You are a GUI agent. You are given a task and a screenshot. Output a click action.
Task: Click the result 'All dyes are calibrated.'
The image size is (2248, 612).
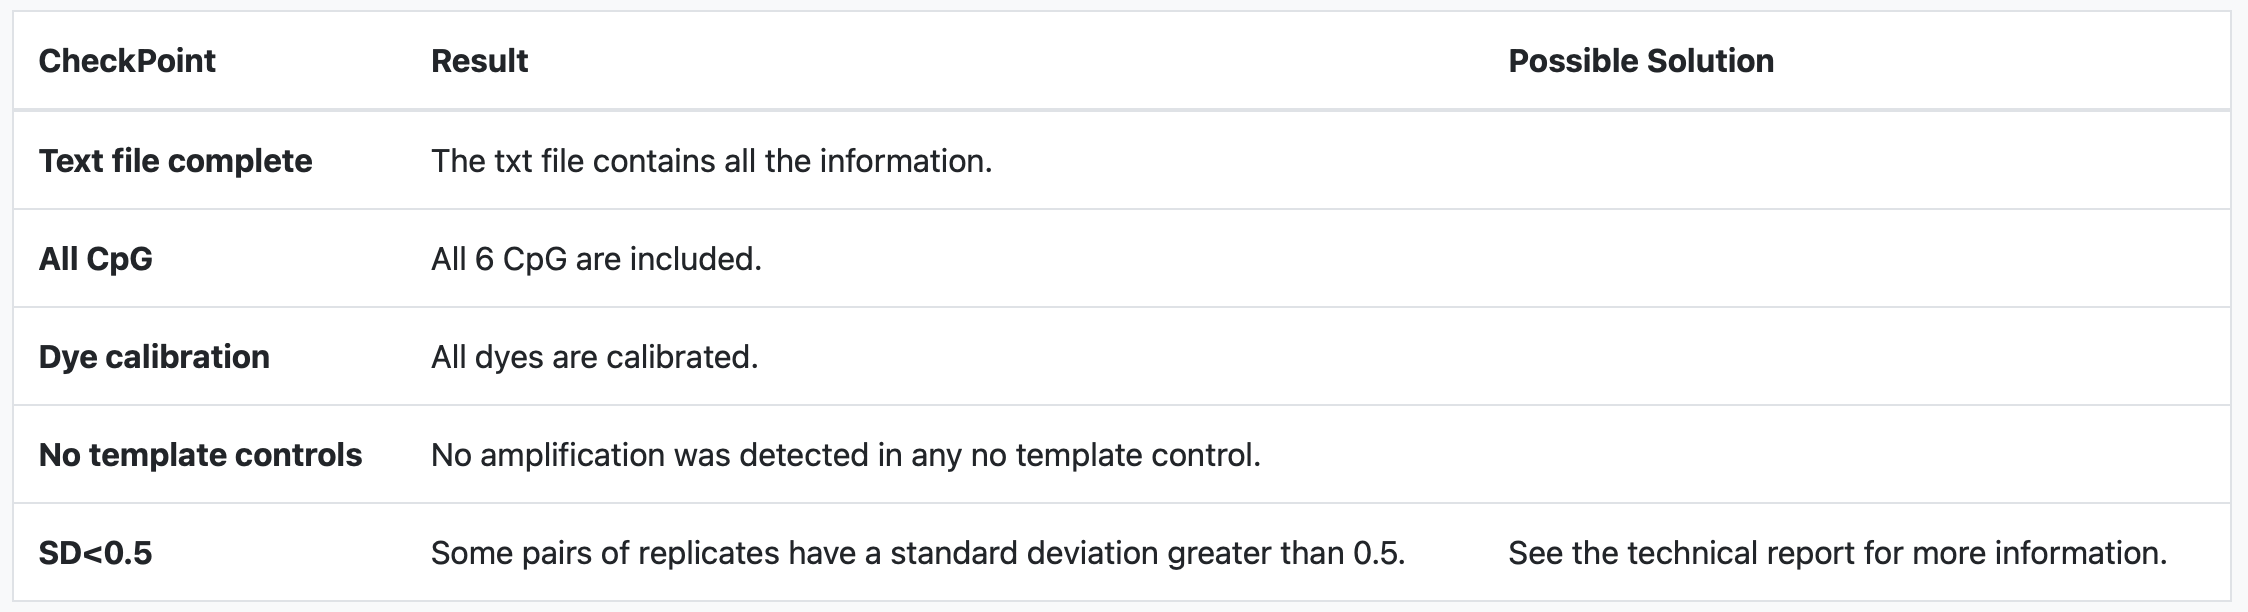(594, 357)
